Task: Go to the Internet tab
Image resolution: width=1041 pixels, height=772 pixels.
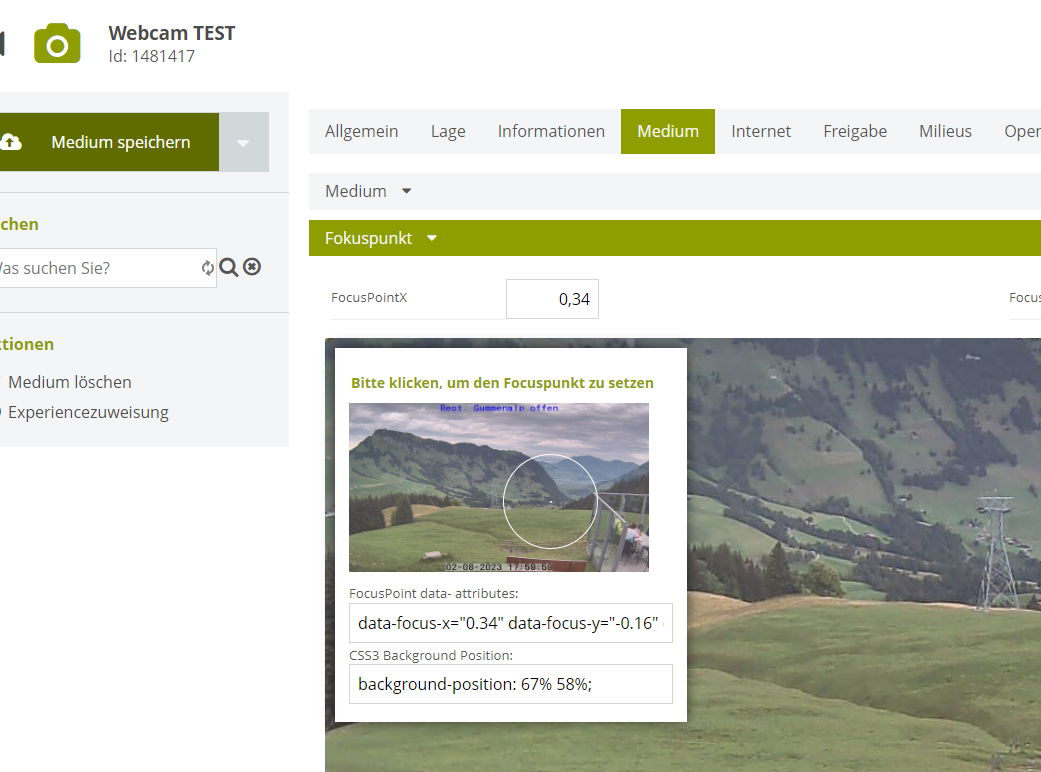Action: [760, 131]
